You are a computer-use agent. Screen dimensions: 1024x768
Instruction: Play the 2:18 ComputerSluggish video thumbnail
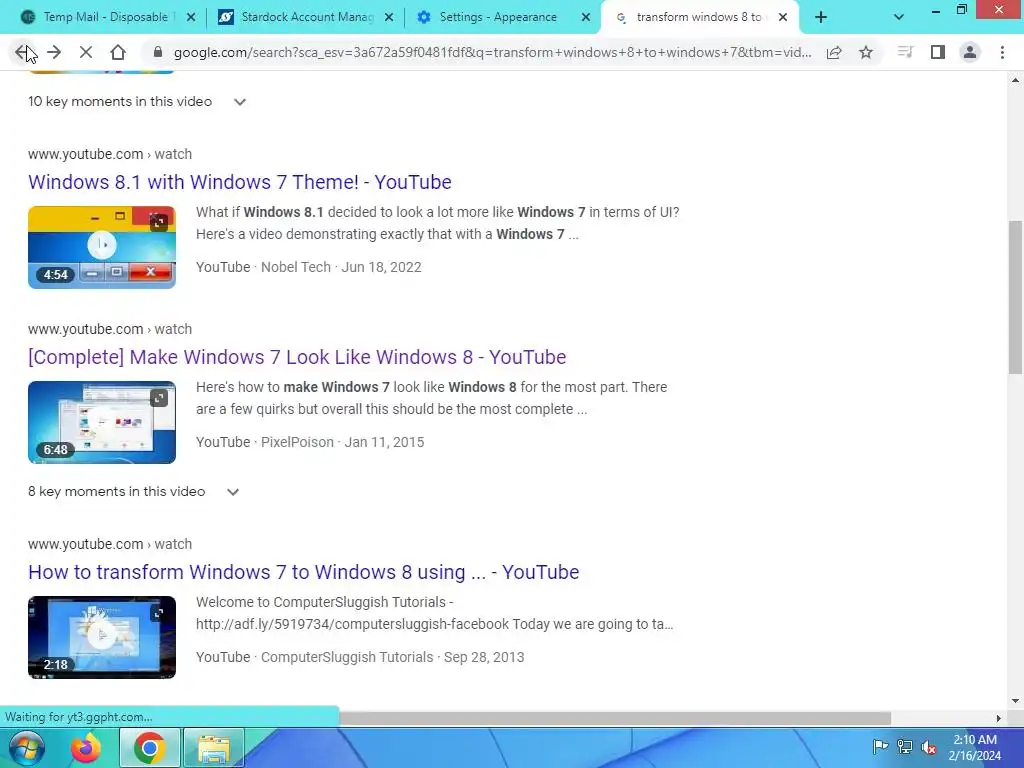pyautogui.click(x=102, y=637)
